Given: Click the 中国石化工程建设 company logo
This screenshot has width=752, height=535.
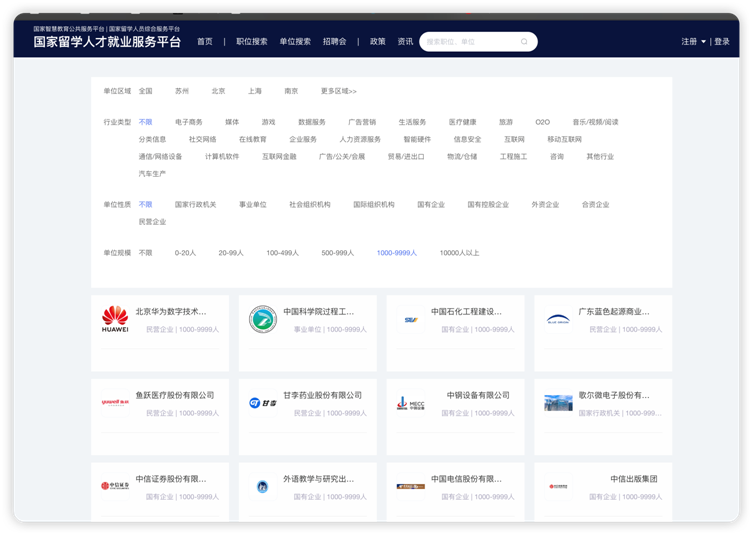Looking at the screenshot, I should [411, 319].
